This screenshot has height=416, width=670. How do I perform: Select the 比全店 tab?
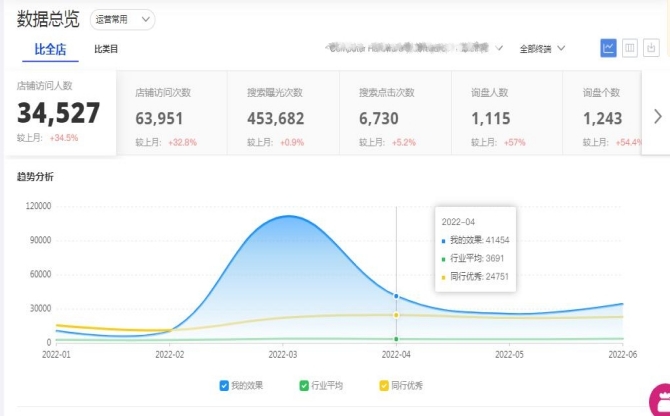pyautogui.click(x=48, y=49)
